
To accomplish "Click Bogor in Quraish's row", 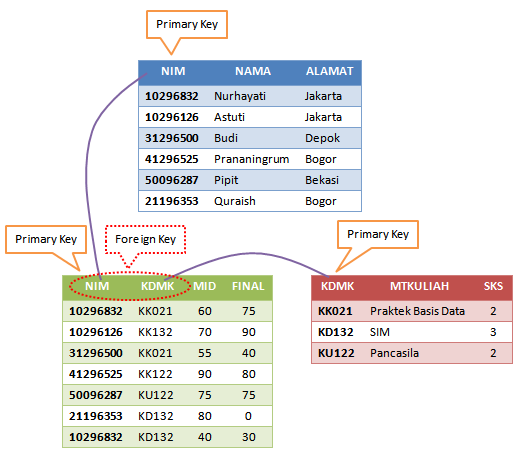I will click(x=321, y=201).
